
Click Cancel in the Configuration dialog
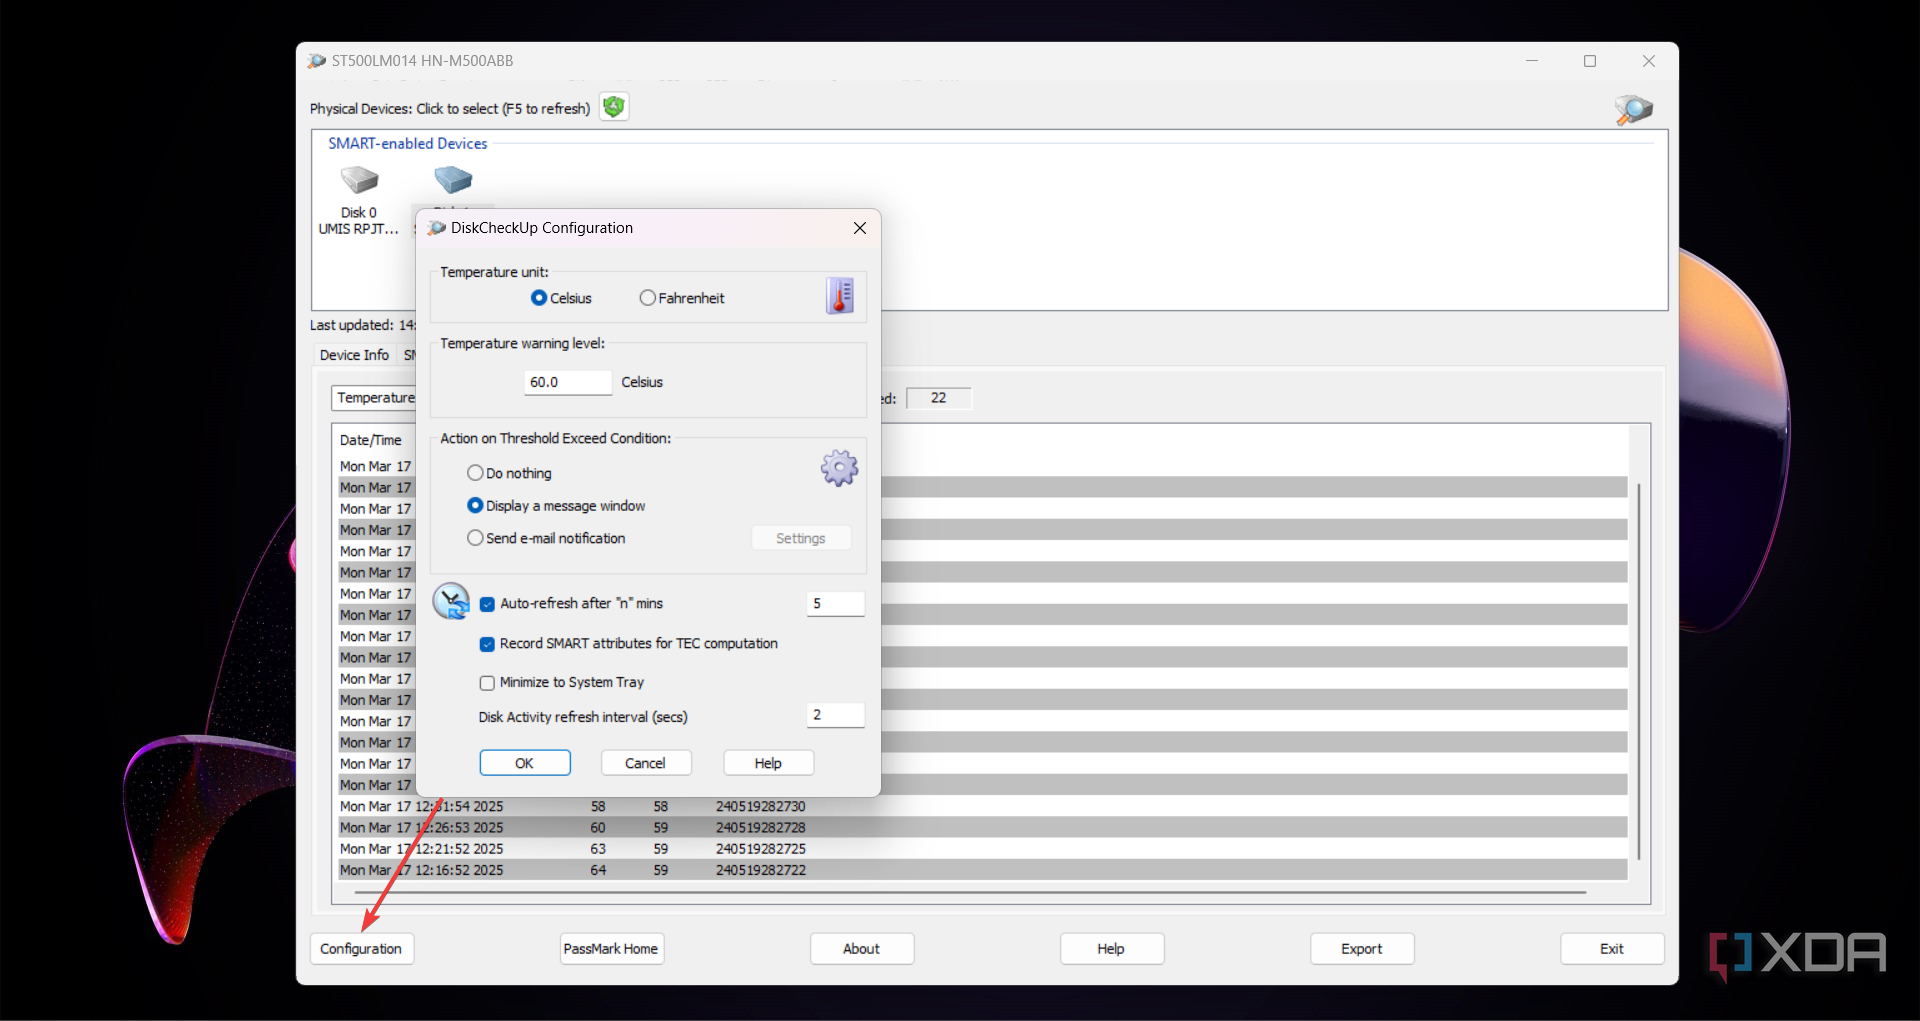point(646,763)
